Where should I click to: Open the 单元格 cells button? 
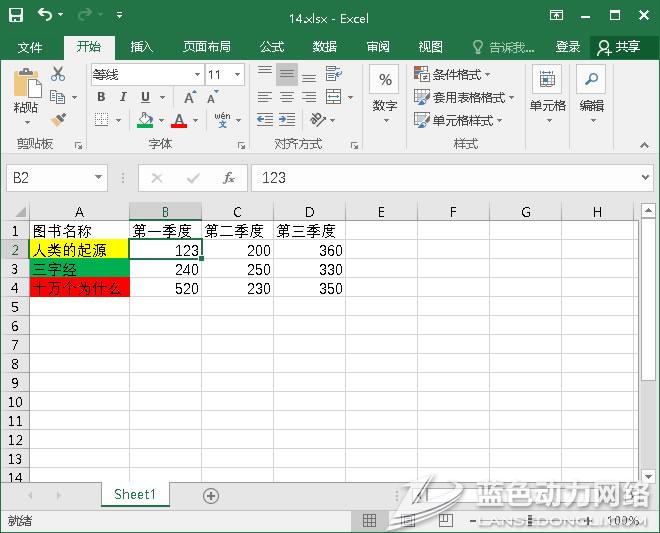[x=547, y=95]
